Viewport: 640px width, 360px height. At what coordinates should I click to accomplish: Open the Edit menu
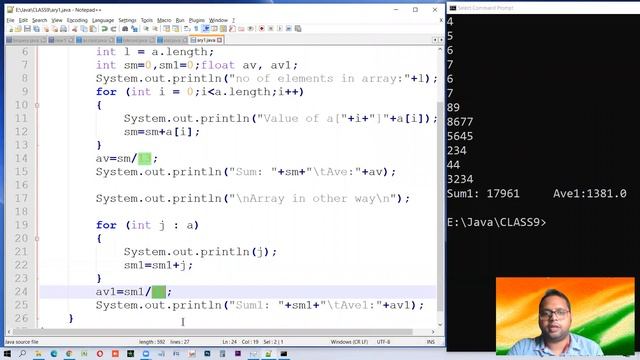(23, 20)
